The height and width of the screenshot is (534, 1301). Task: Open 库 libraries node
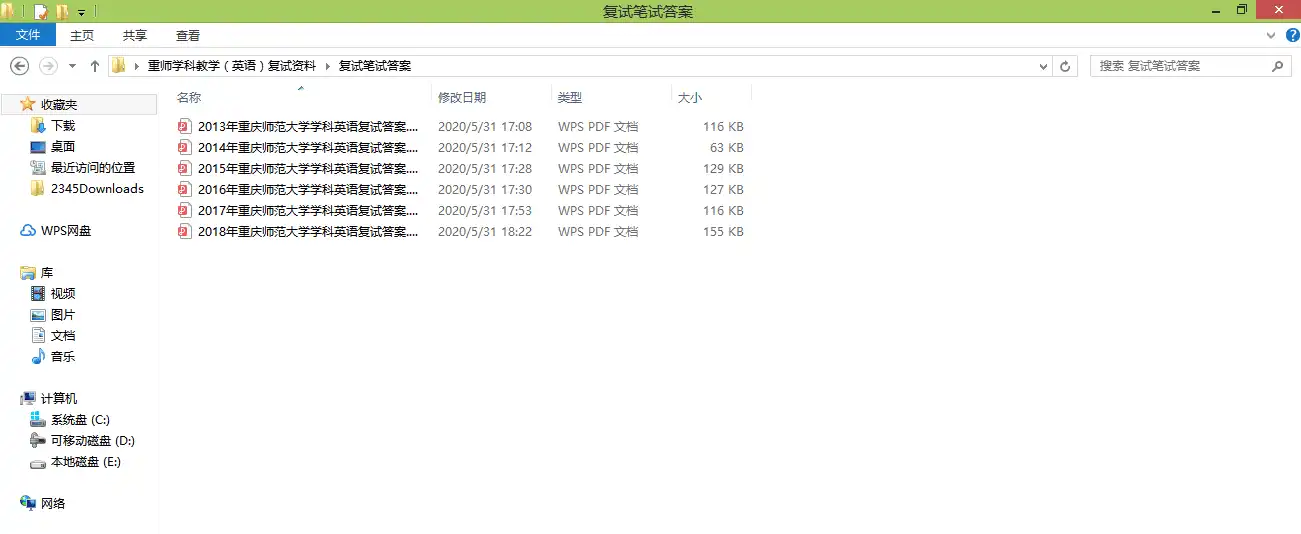pos(47,273)
